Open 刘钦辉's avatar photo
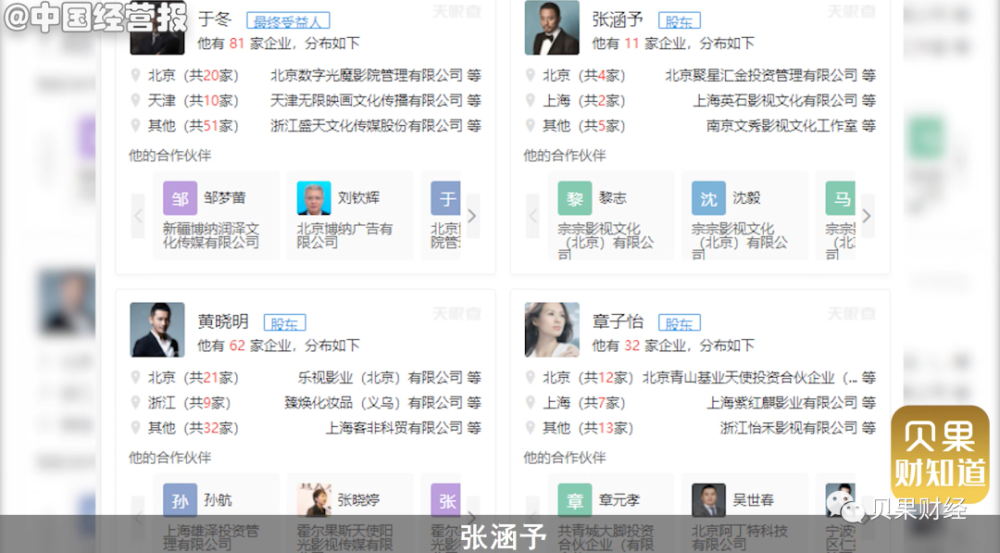1000x553 pixels. click(314, 198)
